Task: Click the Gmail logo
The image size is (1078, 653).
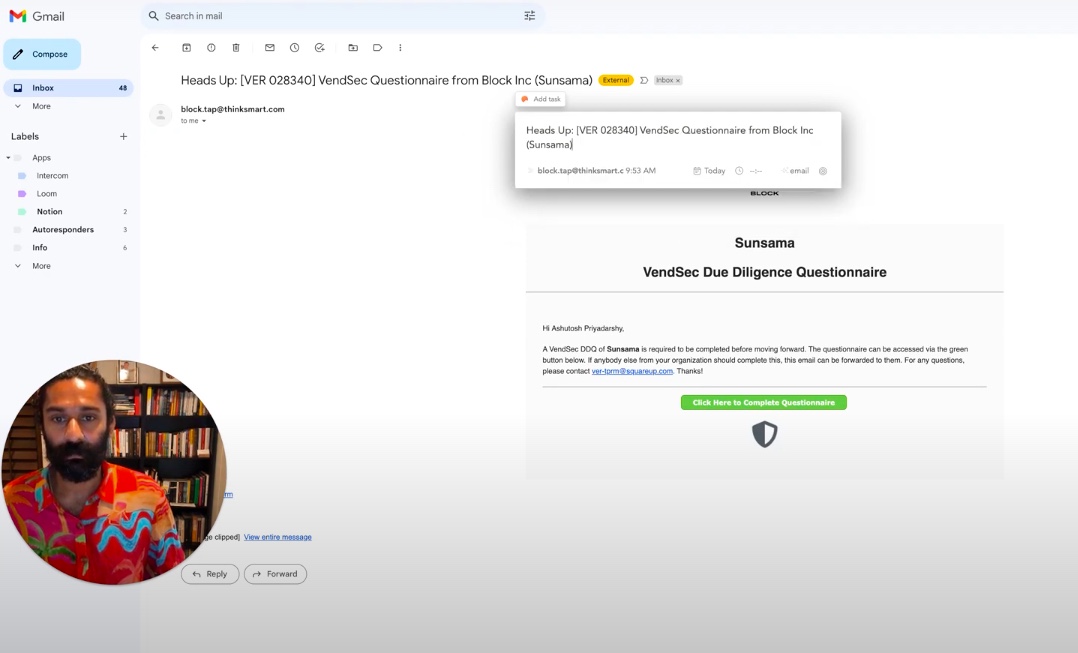Action: (x=37, y=16)
